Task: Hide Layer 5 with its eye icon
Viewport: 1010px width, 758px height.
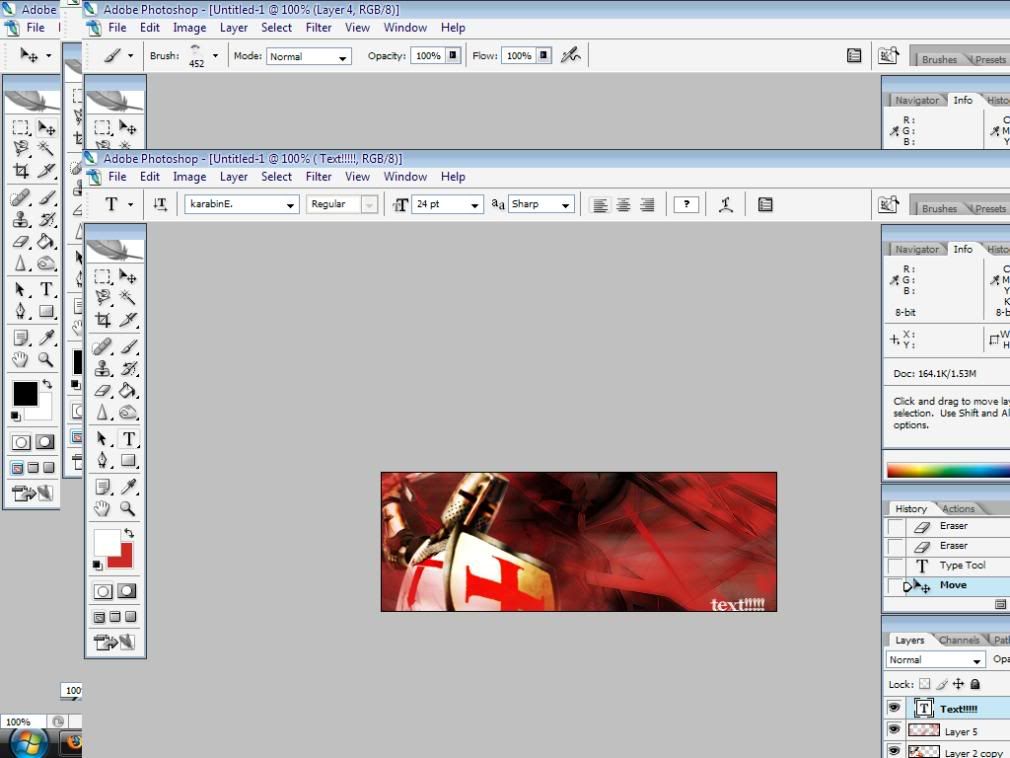Action: click(894, 730)
